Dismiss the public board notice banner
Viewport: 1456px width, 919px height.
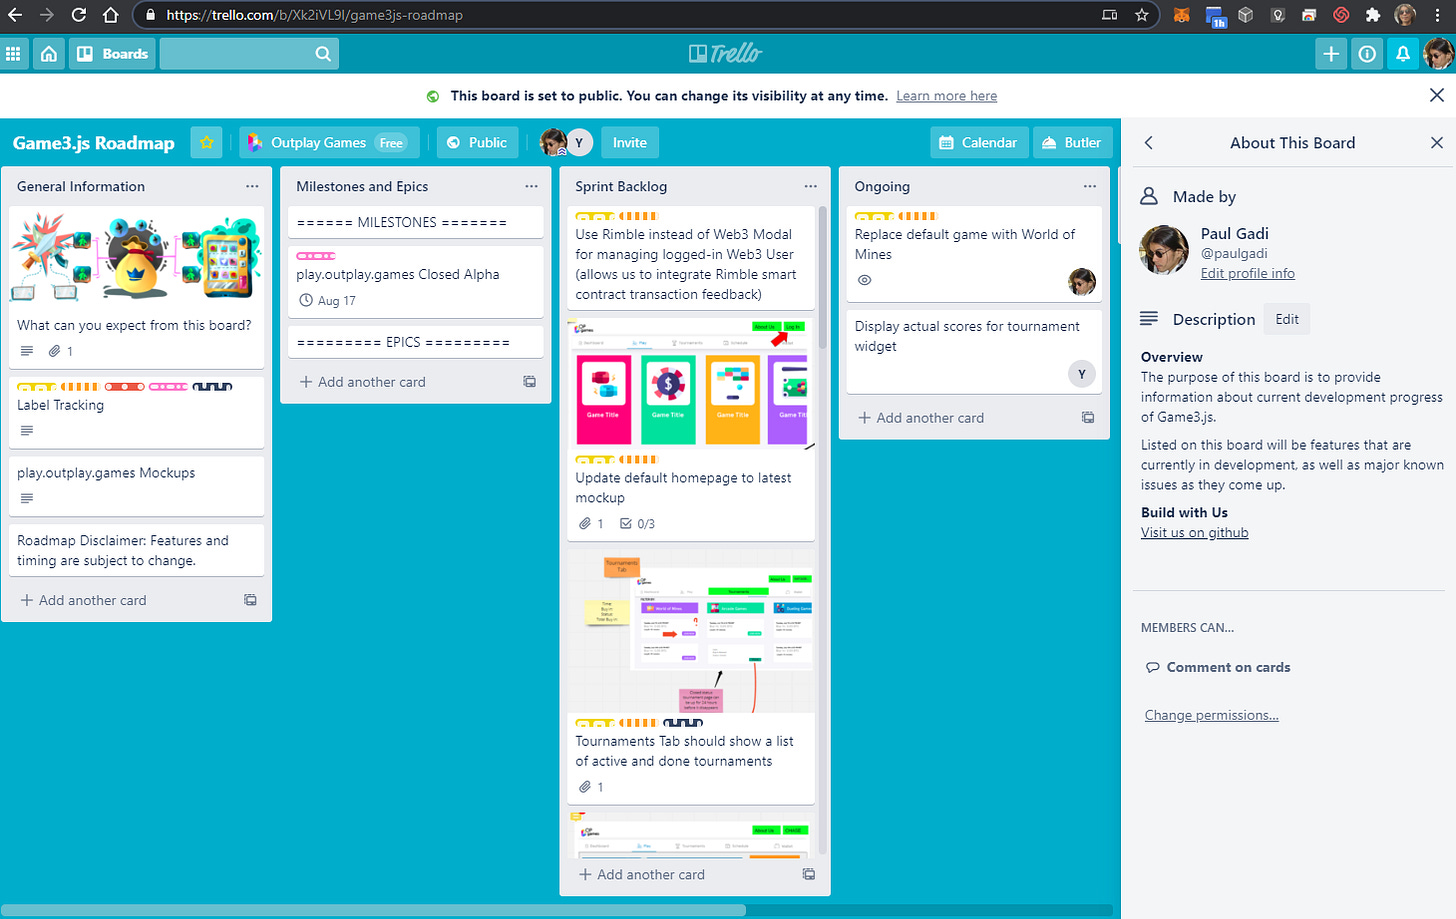pyautogui.click(x=1437, y=95)
